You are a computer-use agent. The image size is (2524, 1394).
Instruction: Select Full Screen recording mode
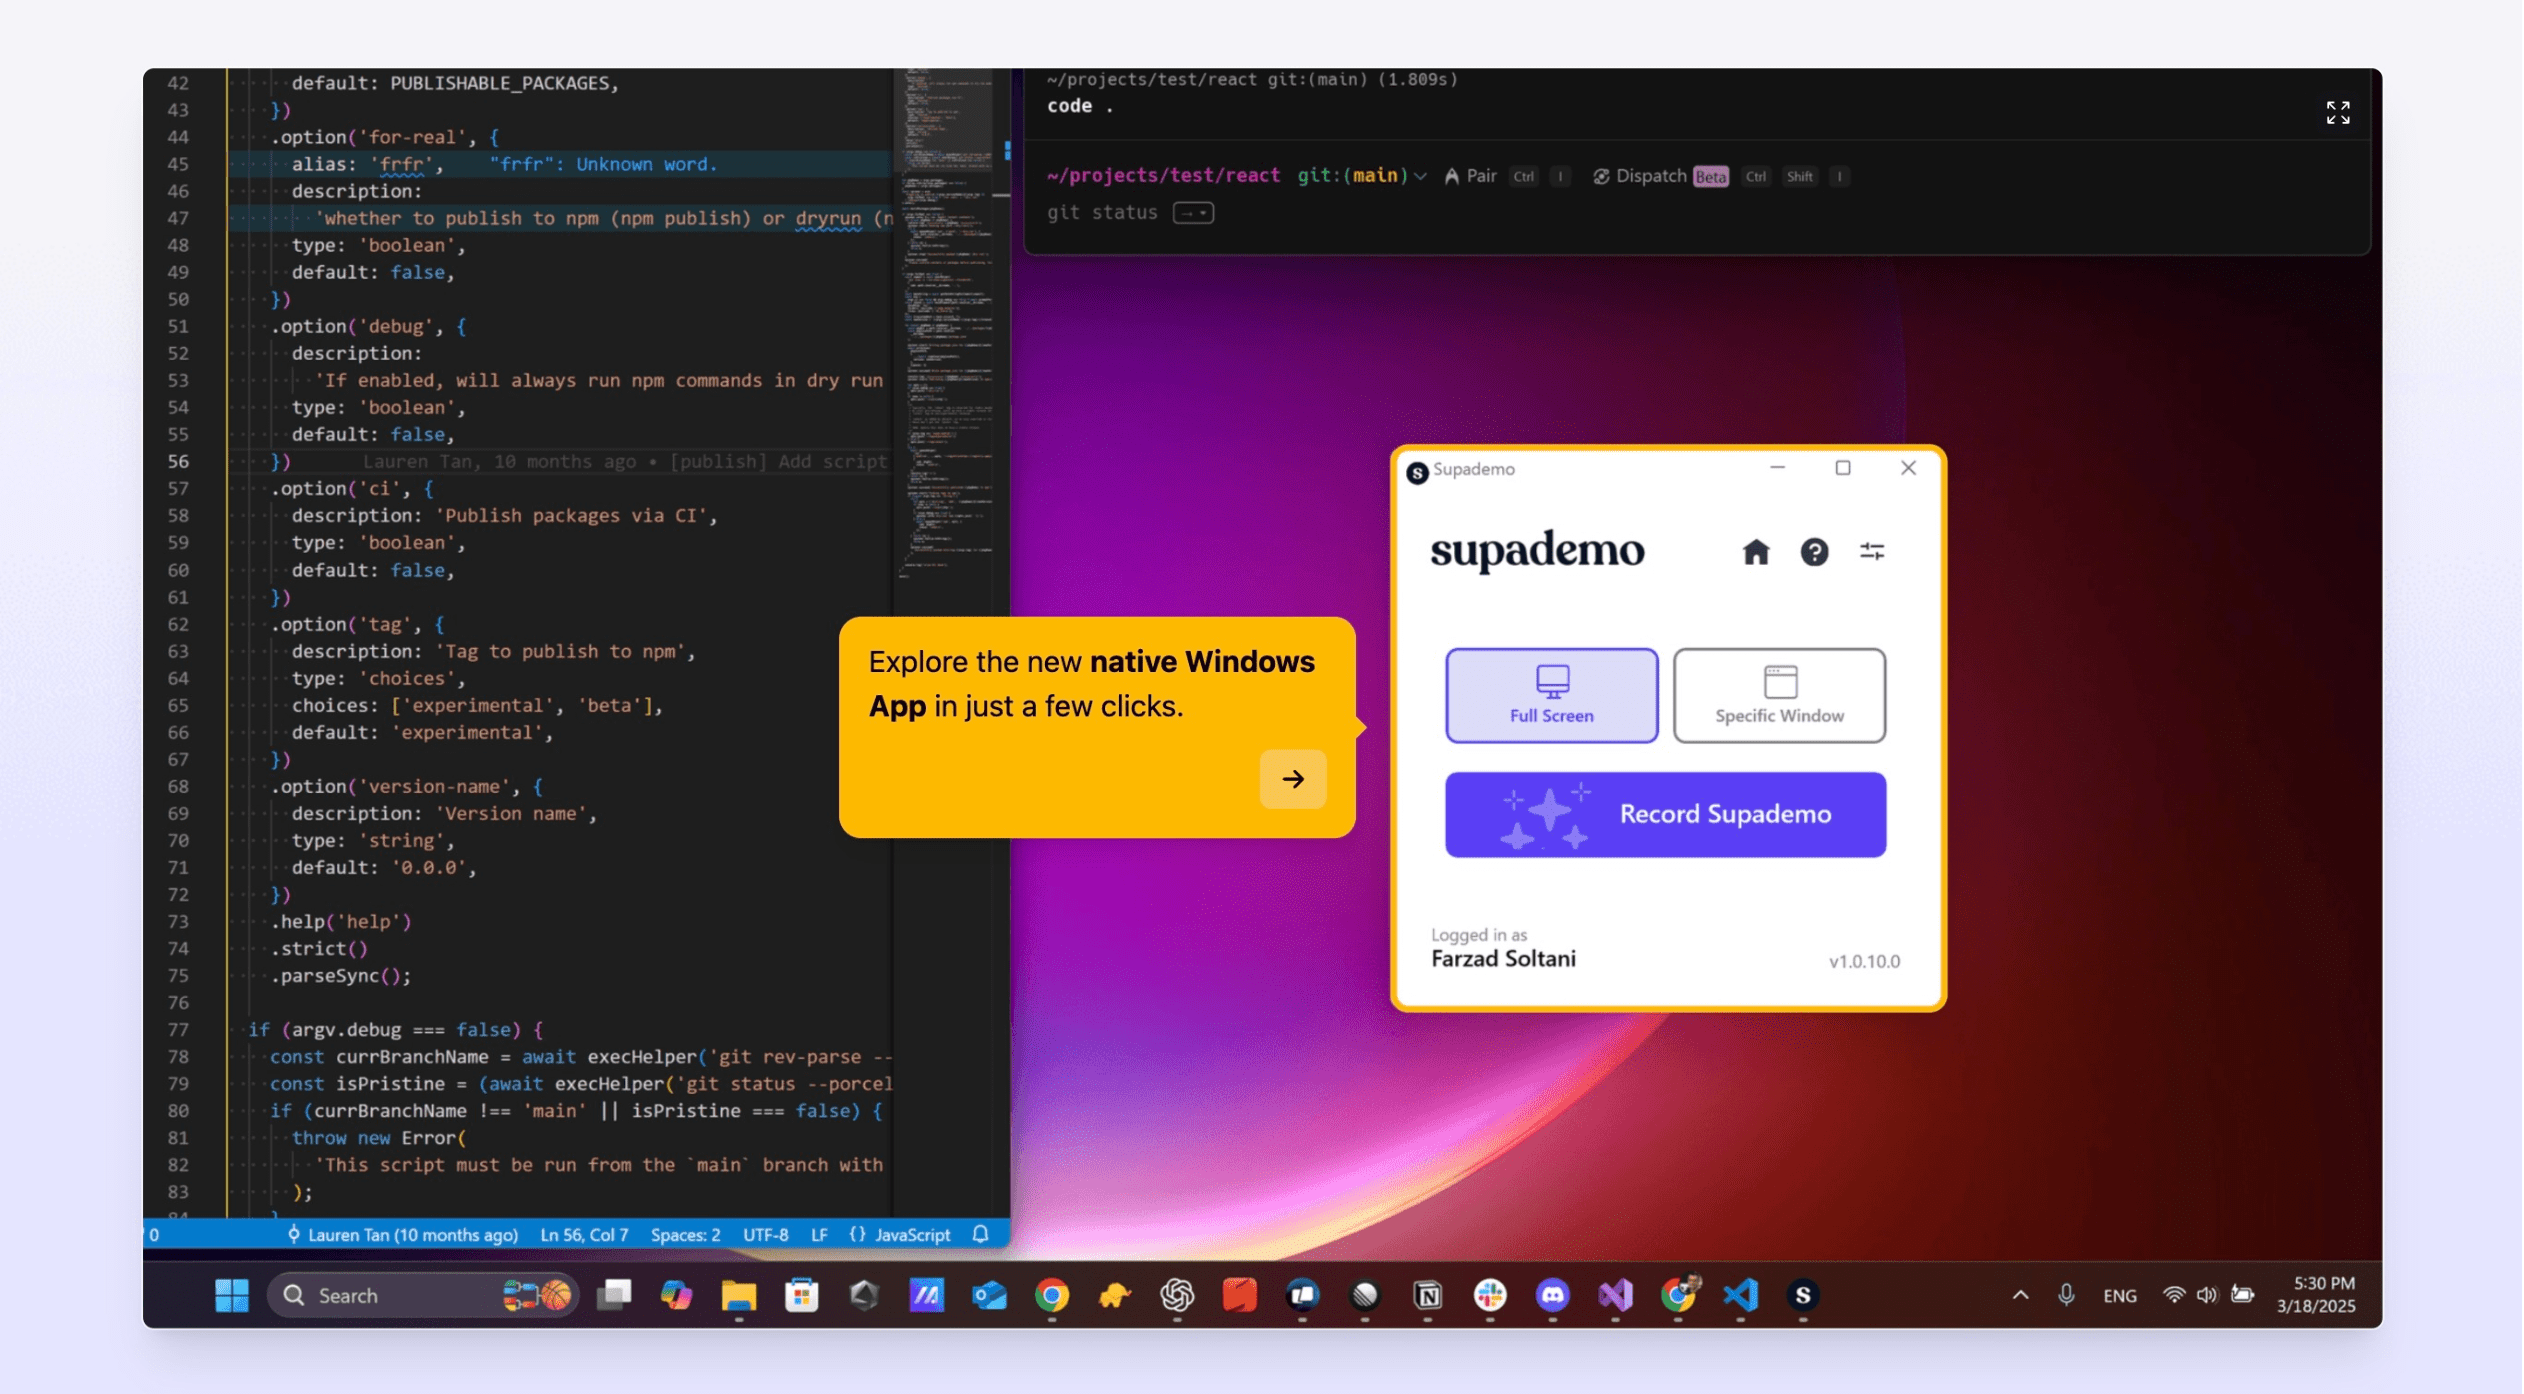click(1551, 695)
